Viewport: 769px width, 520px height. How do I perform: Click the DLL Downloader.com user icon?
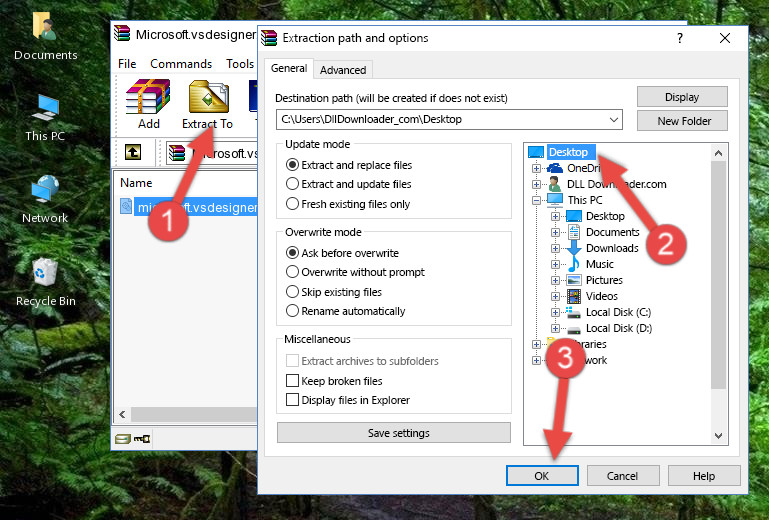point(555,184)
